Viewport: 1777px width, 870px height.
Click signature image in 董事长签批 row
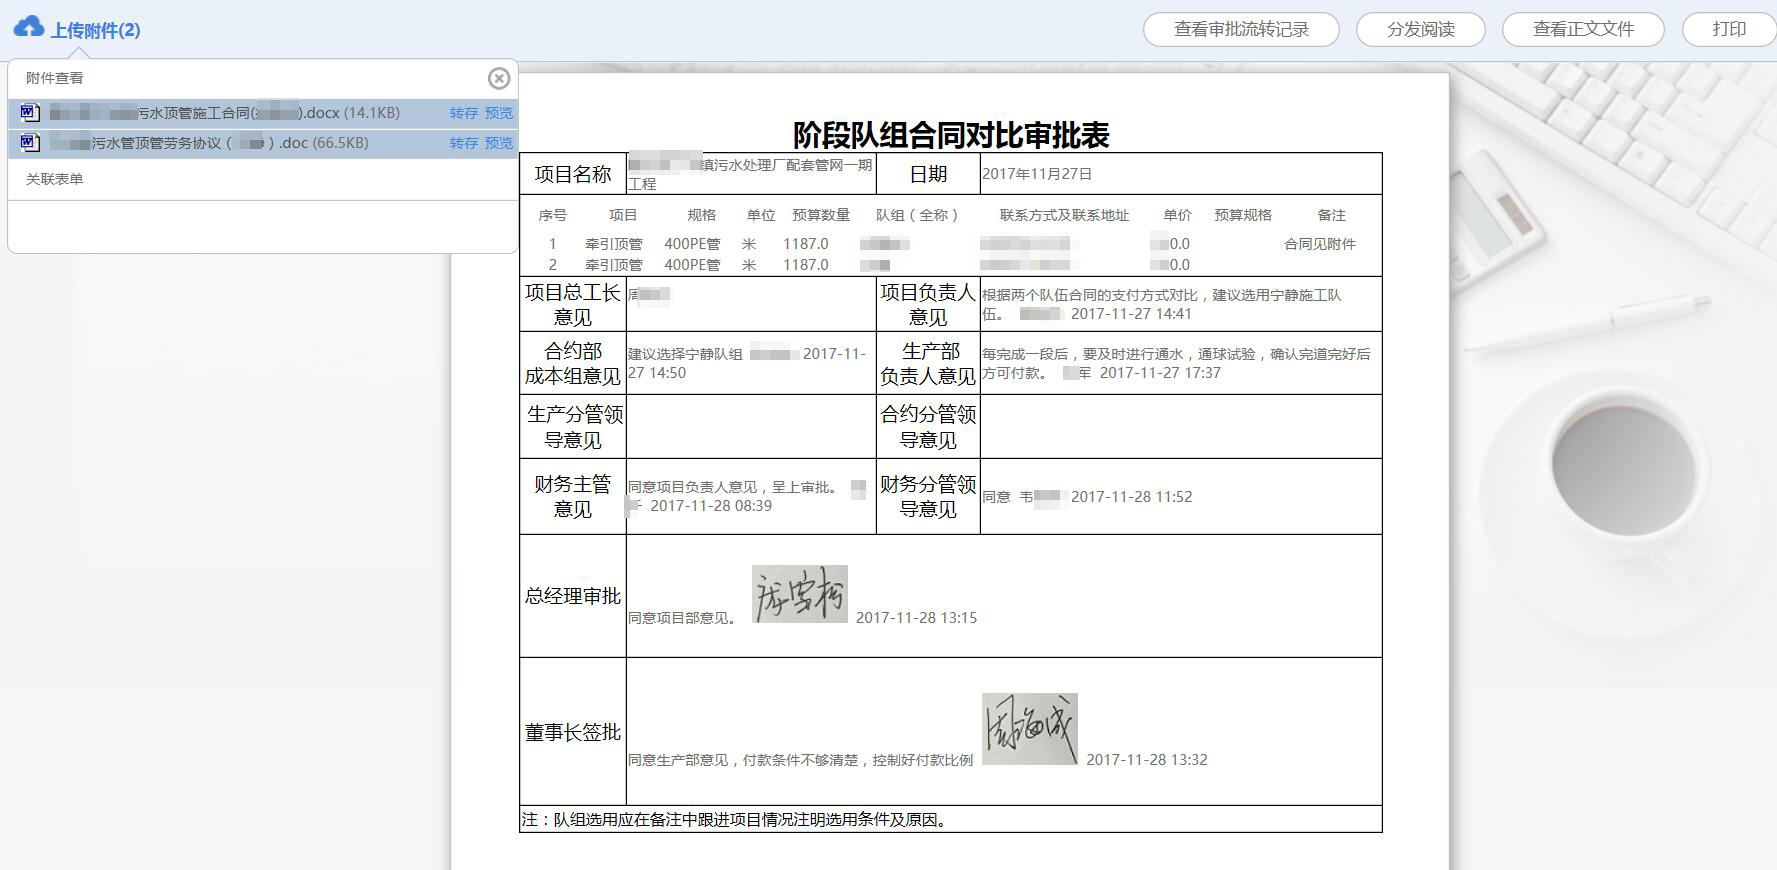coord(1029,729)
